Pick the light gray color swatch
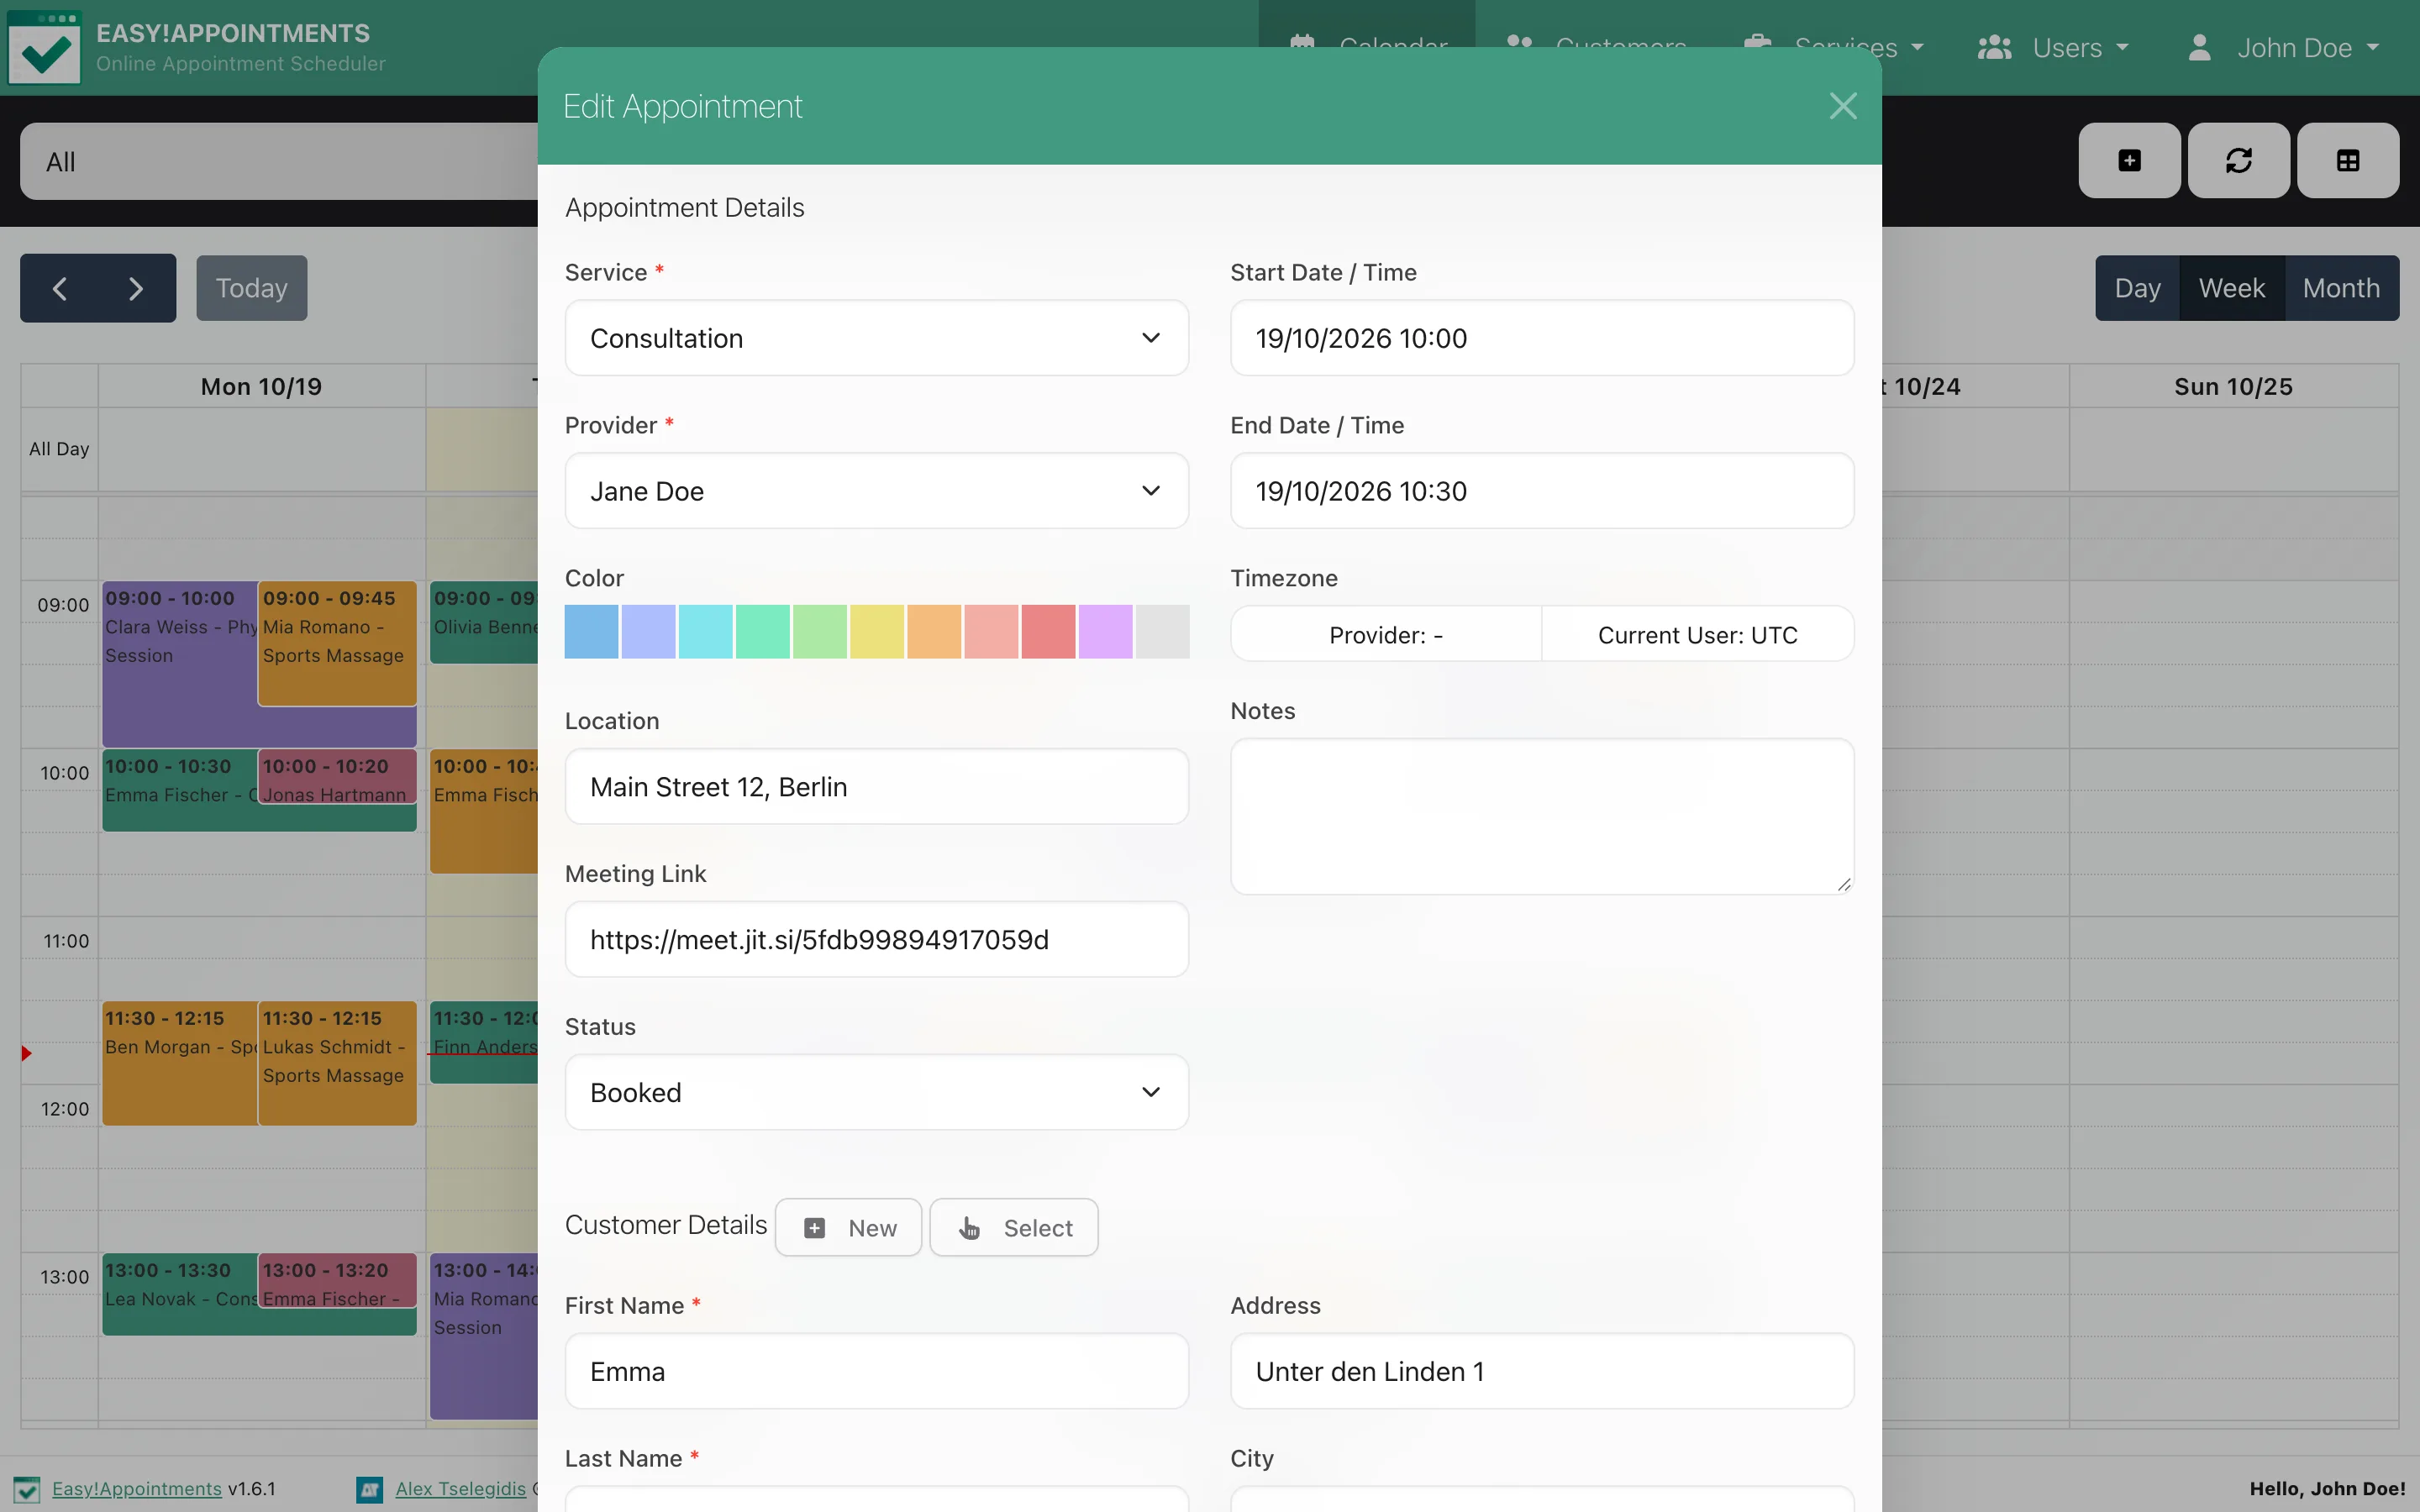The height and width of the screenshot is (1512, 2420). [1162, 632]
